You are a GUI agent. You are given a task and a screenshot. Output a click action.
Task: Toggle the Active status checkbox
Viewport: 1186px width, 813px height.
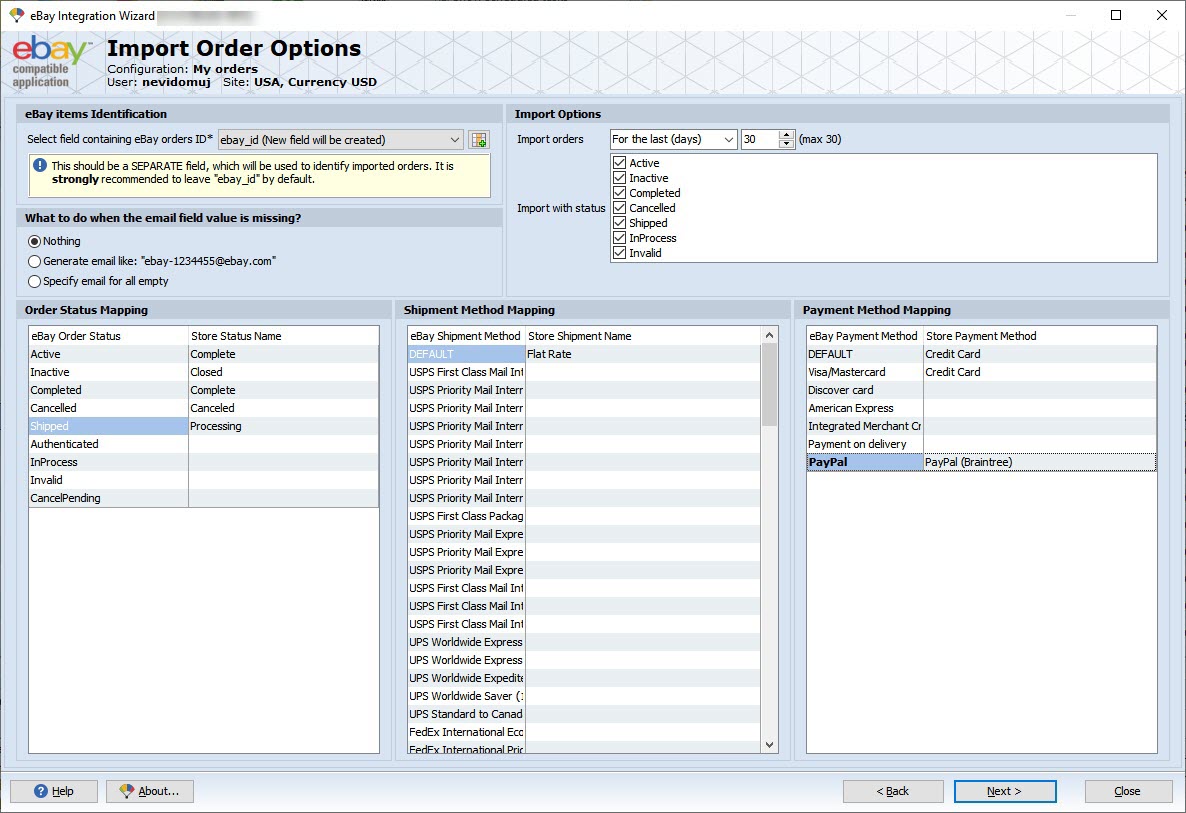619,163
